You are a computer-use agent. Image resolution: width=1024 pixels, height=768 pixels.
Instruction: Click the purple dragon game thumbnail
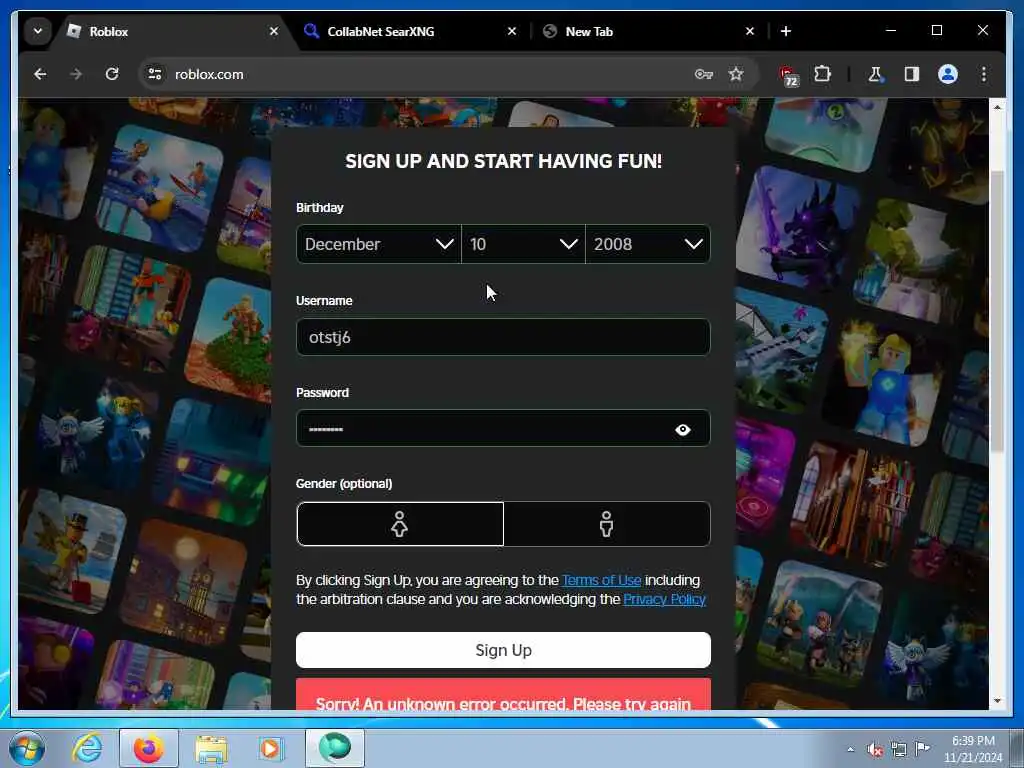click(x=801, y=229)
